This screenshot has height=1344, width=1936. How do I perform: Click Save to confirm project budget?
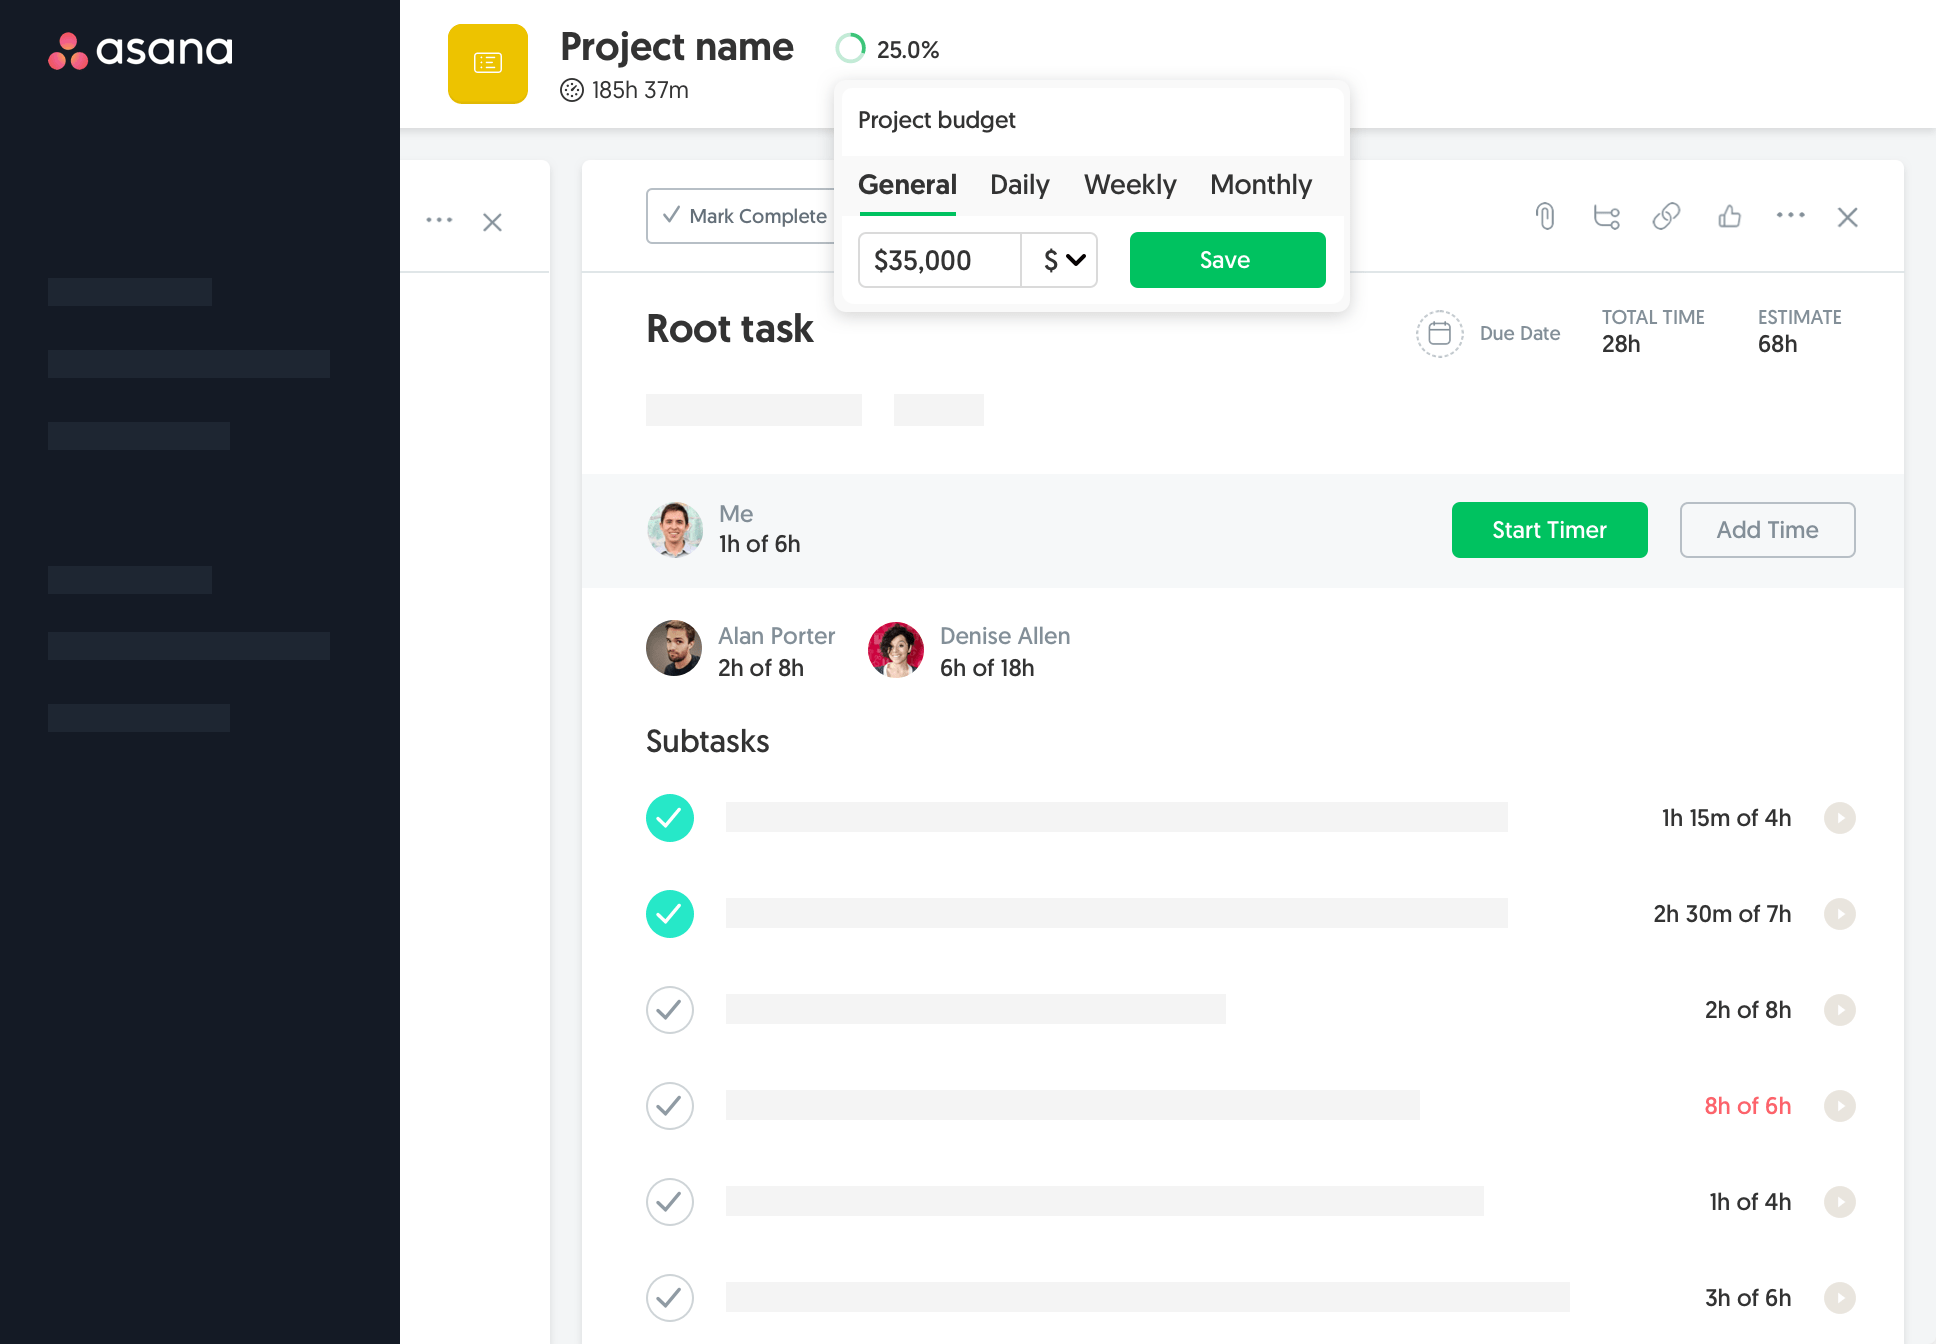(1225, 259)
